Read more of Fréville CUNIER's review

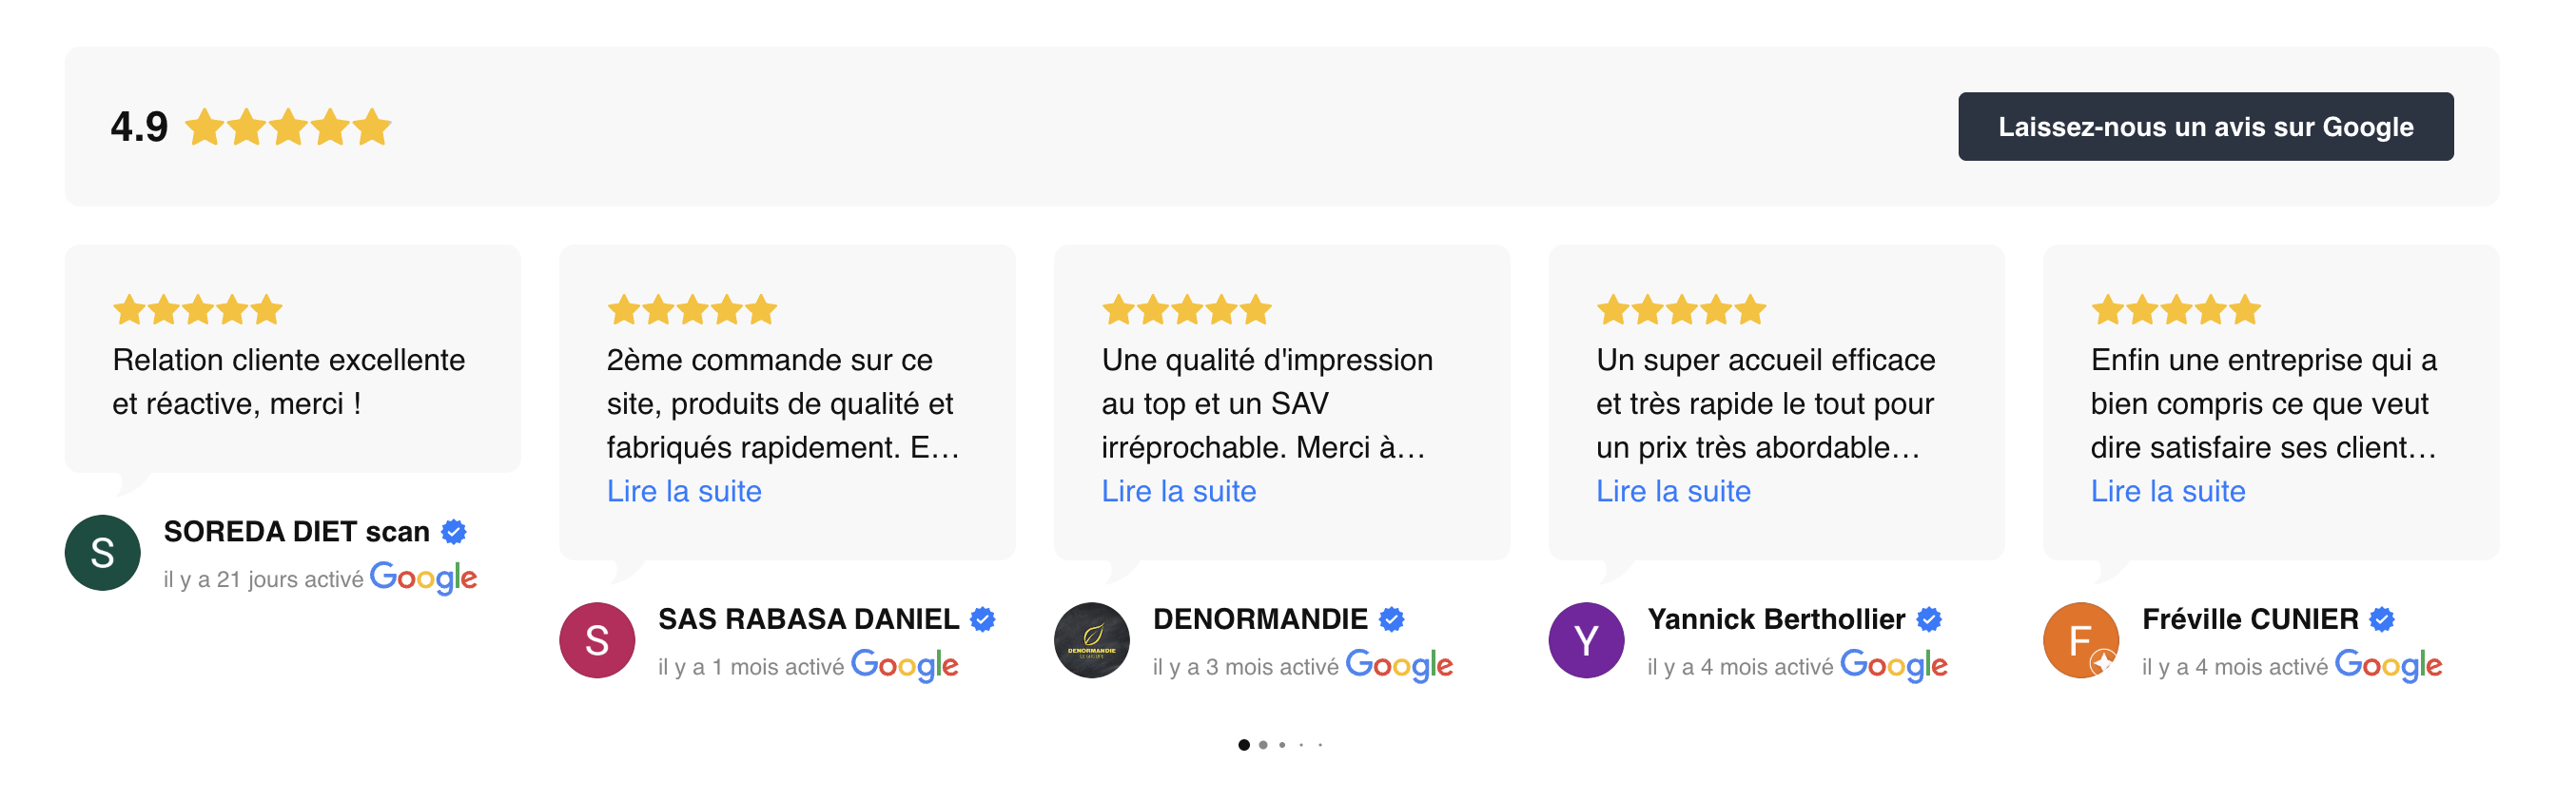point(2167,491)
